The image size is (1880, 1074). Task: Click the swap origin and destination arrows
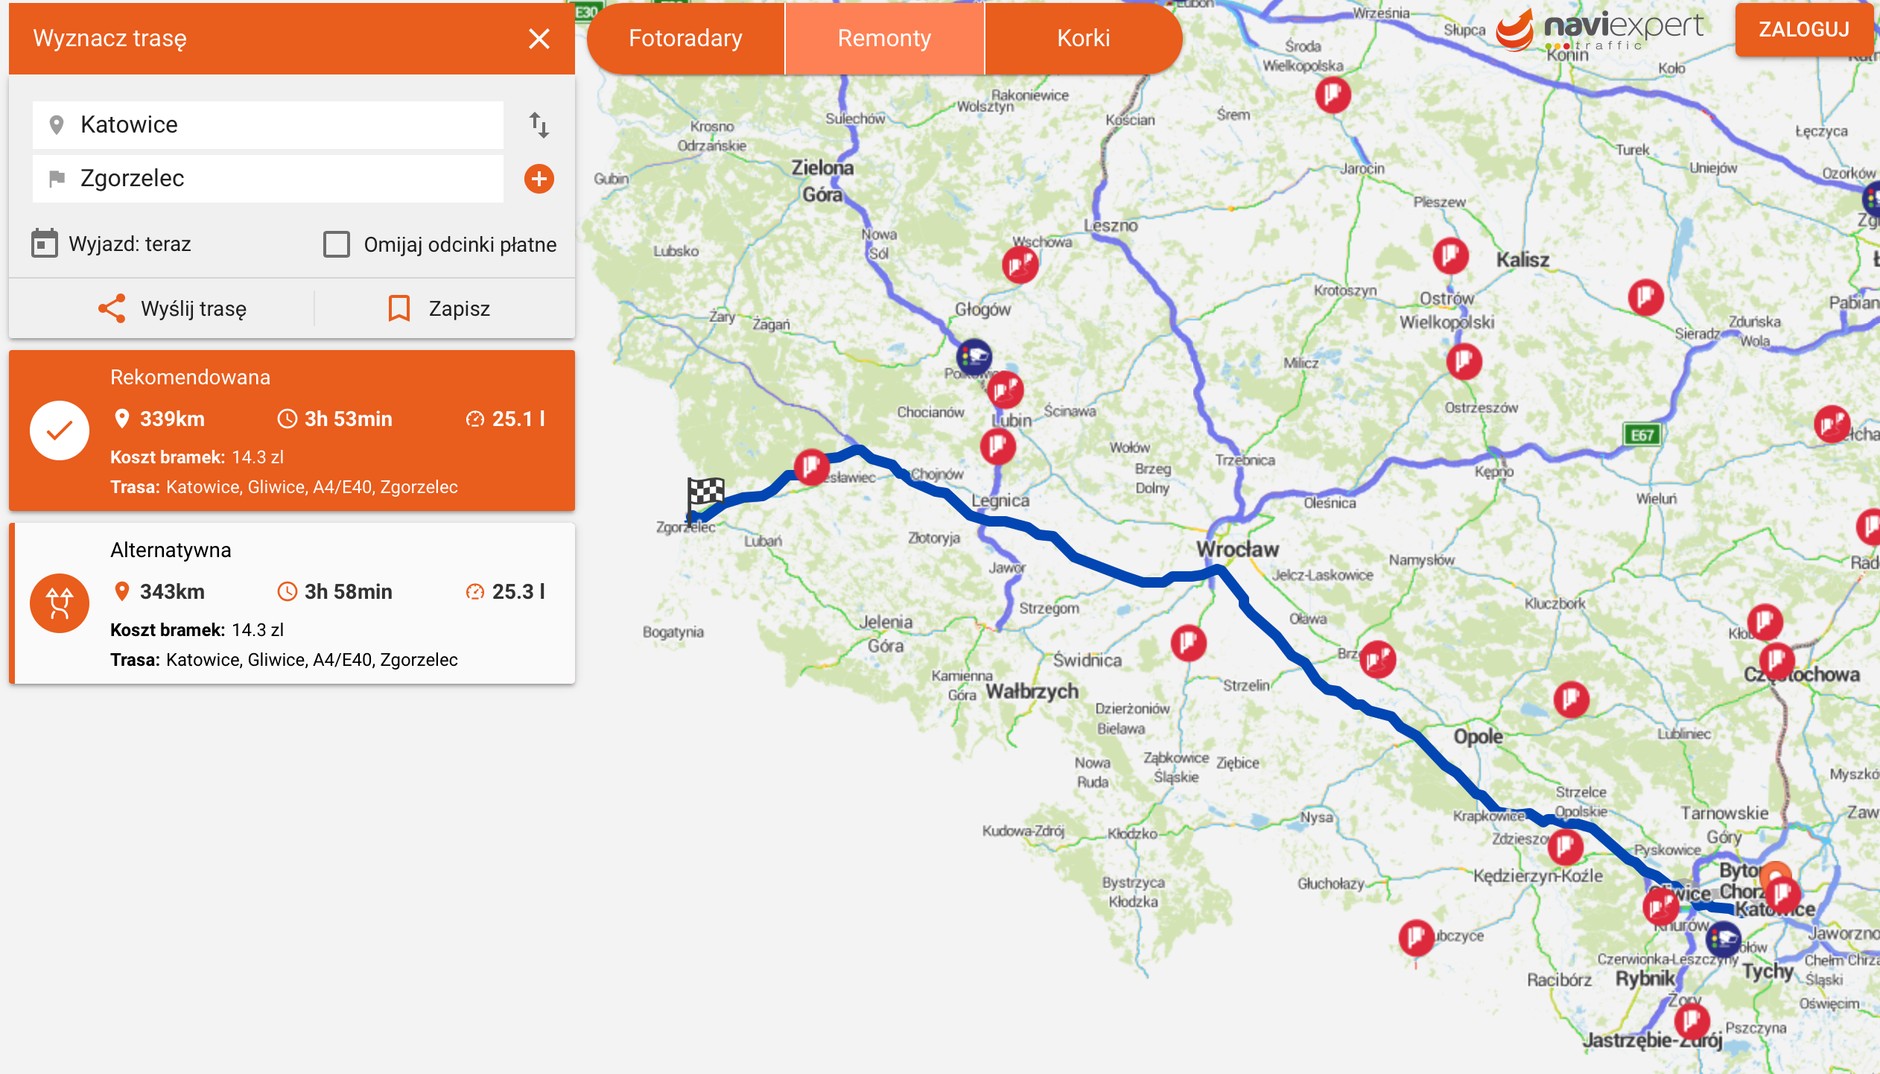[540, 125]
